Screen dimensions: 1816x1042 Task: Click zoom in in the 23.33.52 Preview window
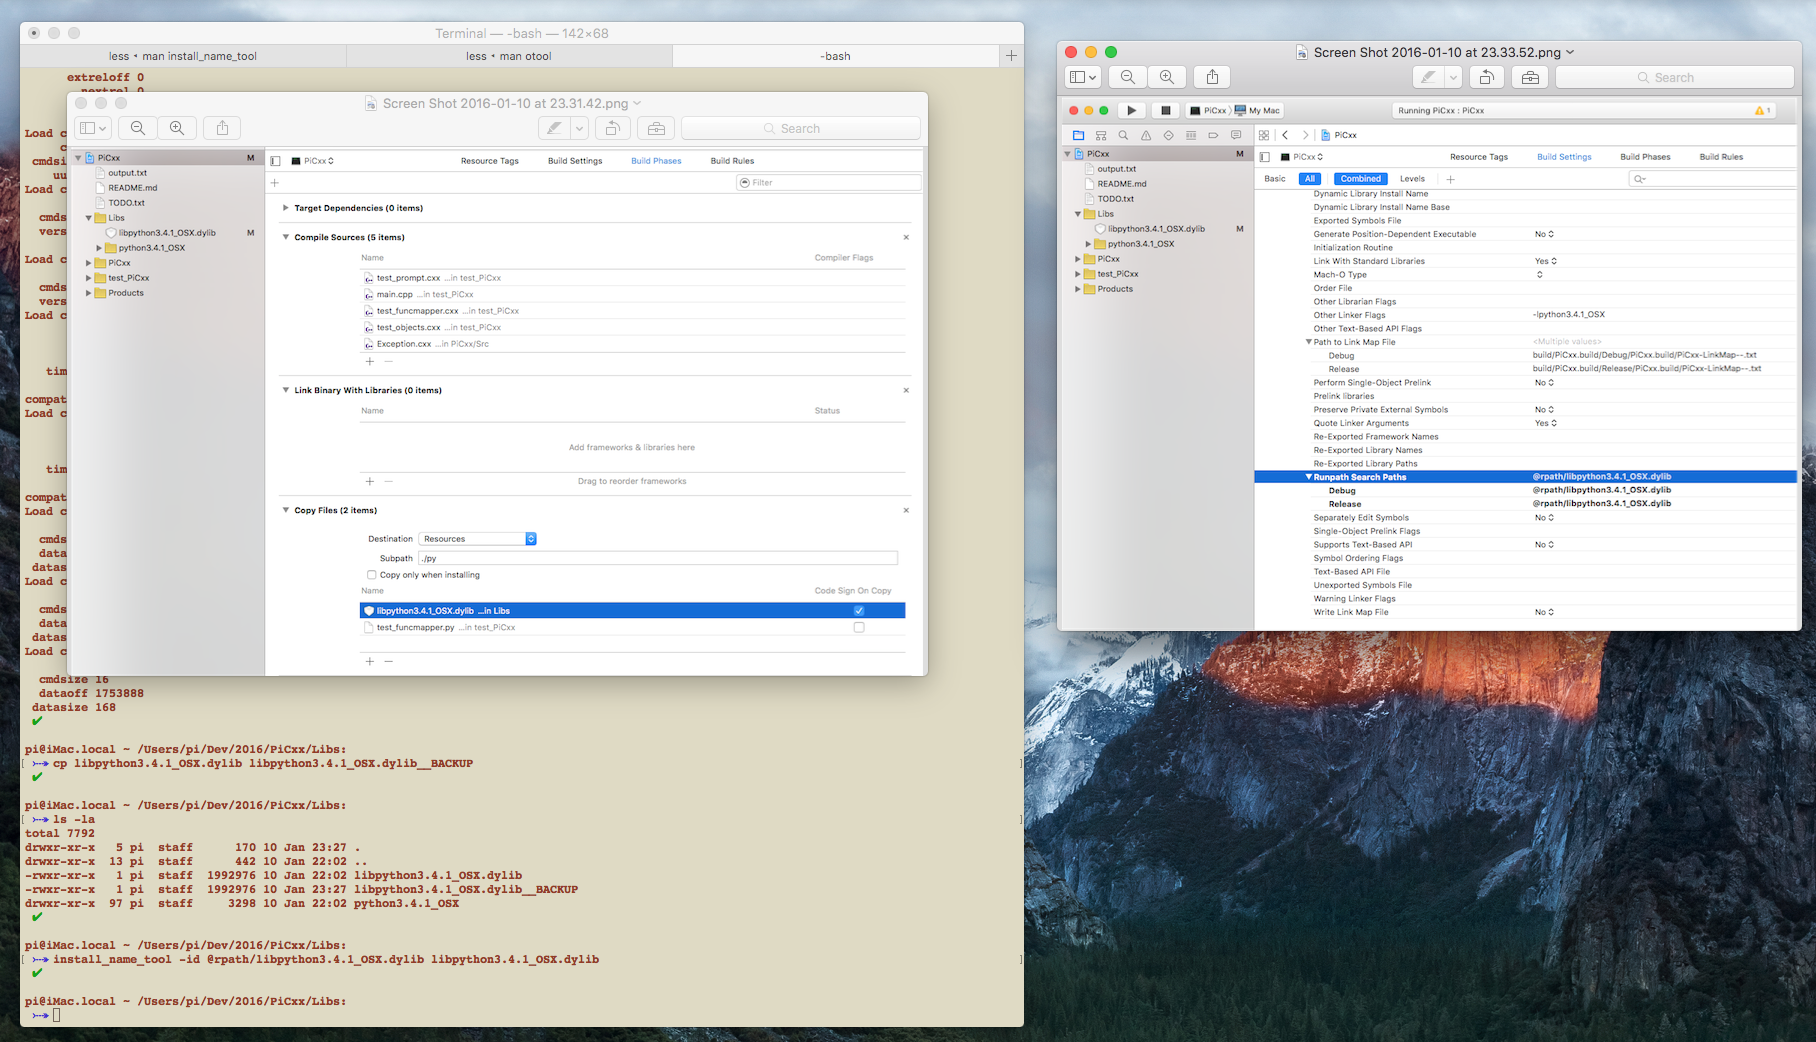1167,77
